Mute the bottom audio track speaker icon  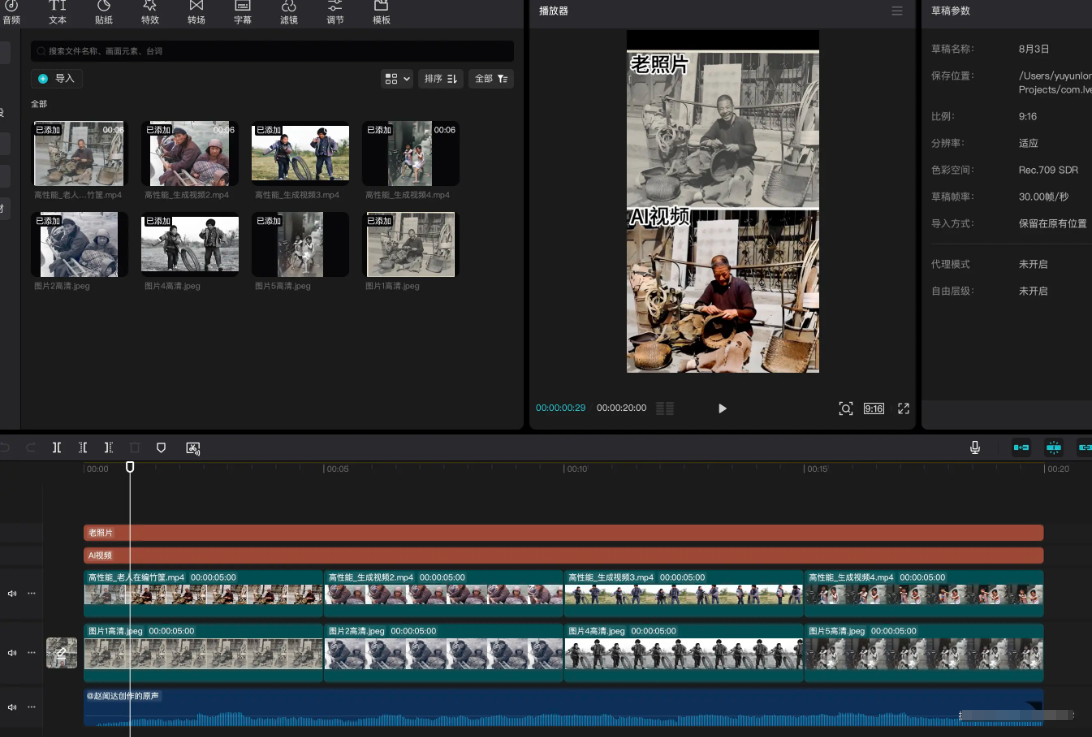(13, 707)
